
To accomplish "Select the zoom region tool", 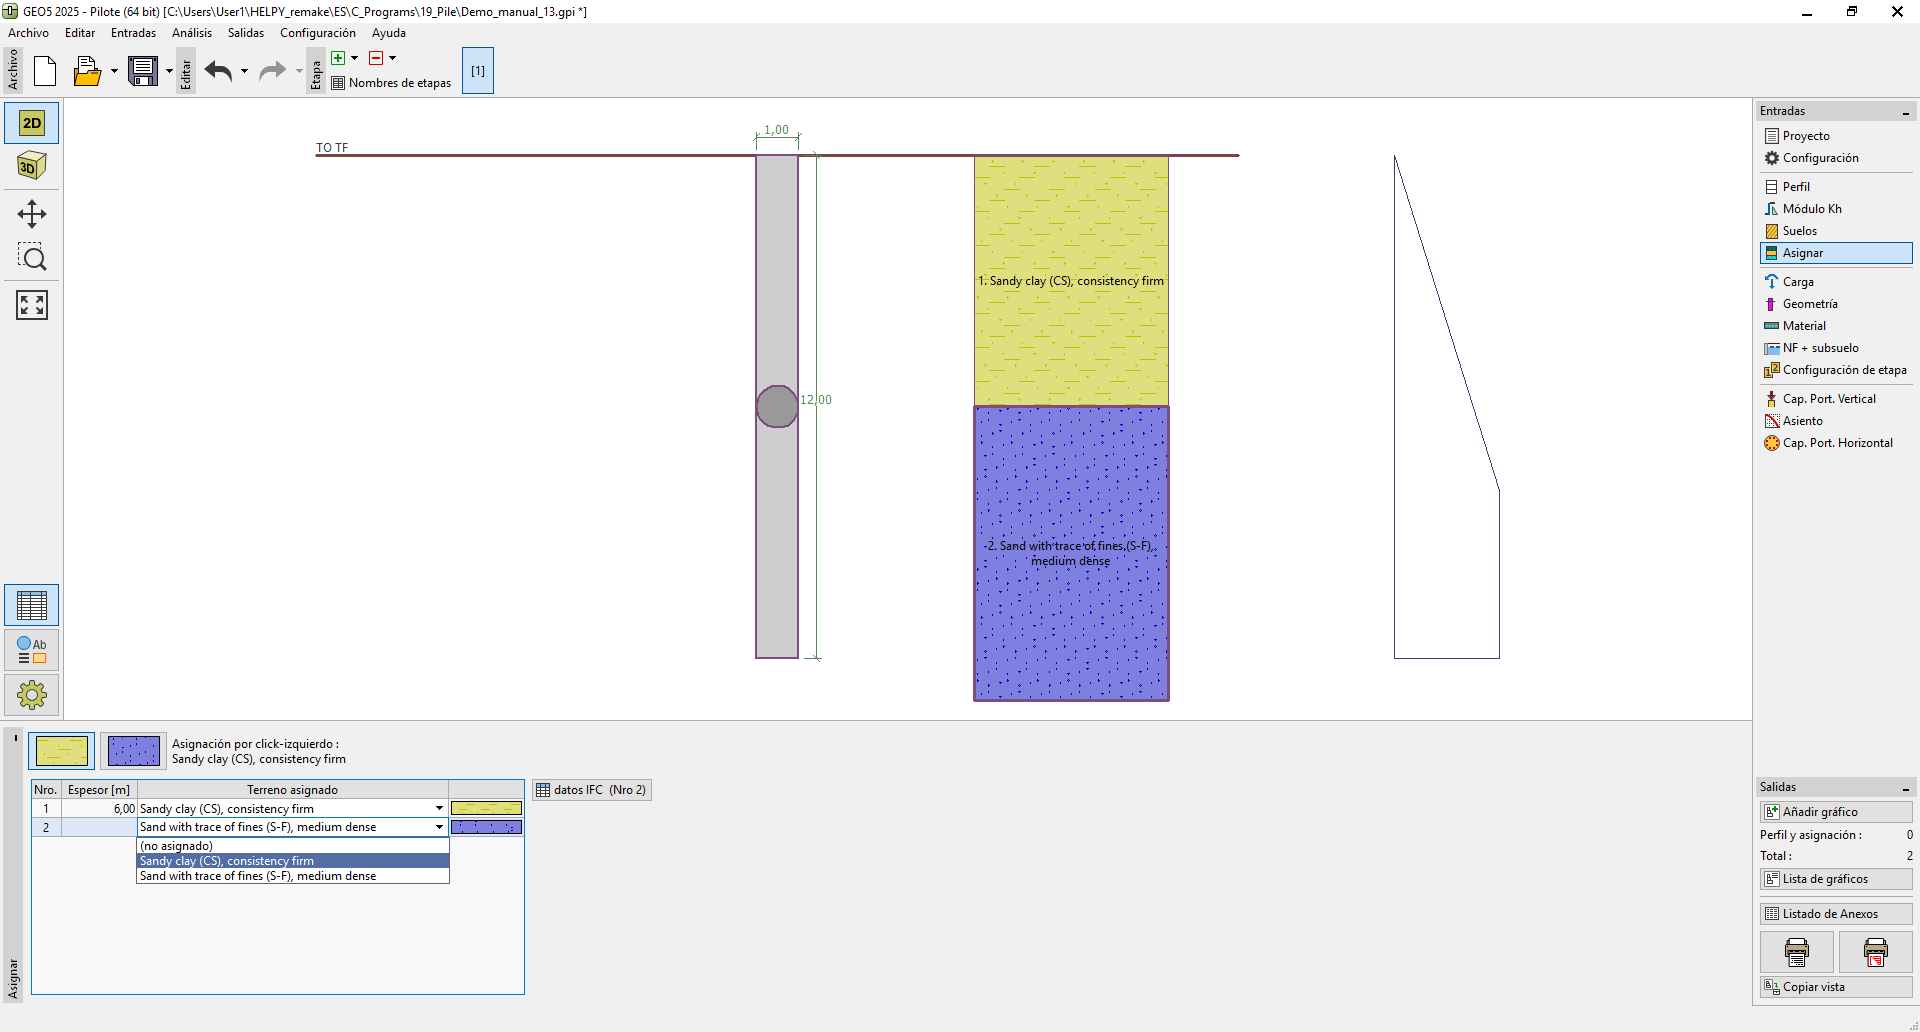I will pos(32,258).
